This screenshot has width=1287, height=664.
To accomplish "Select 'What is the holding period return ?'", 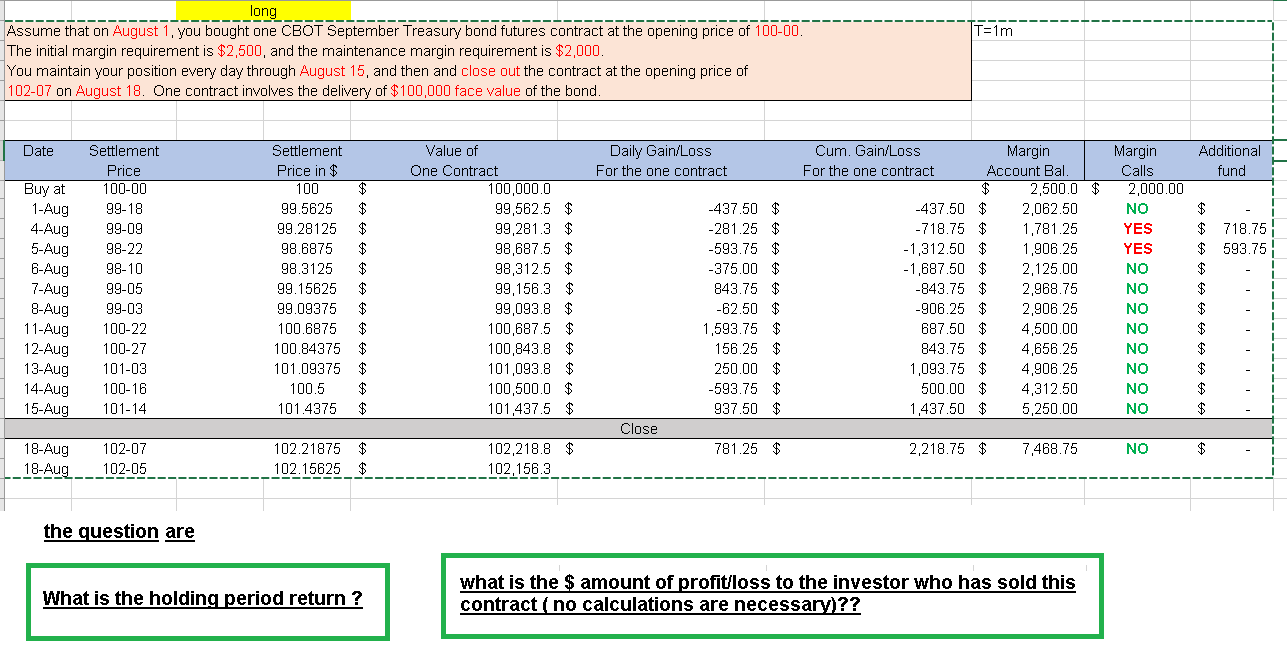I will (202, 599).
